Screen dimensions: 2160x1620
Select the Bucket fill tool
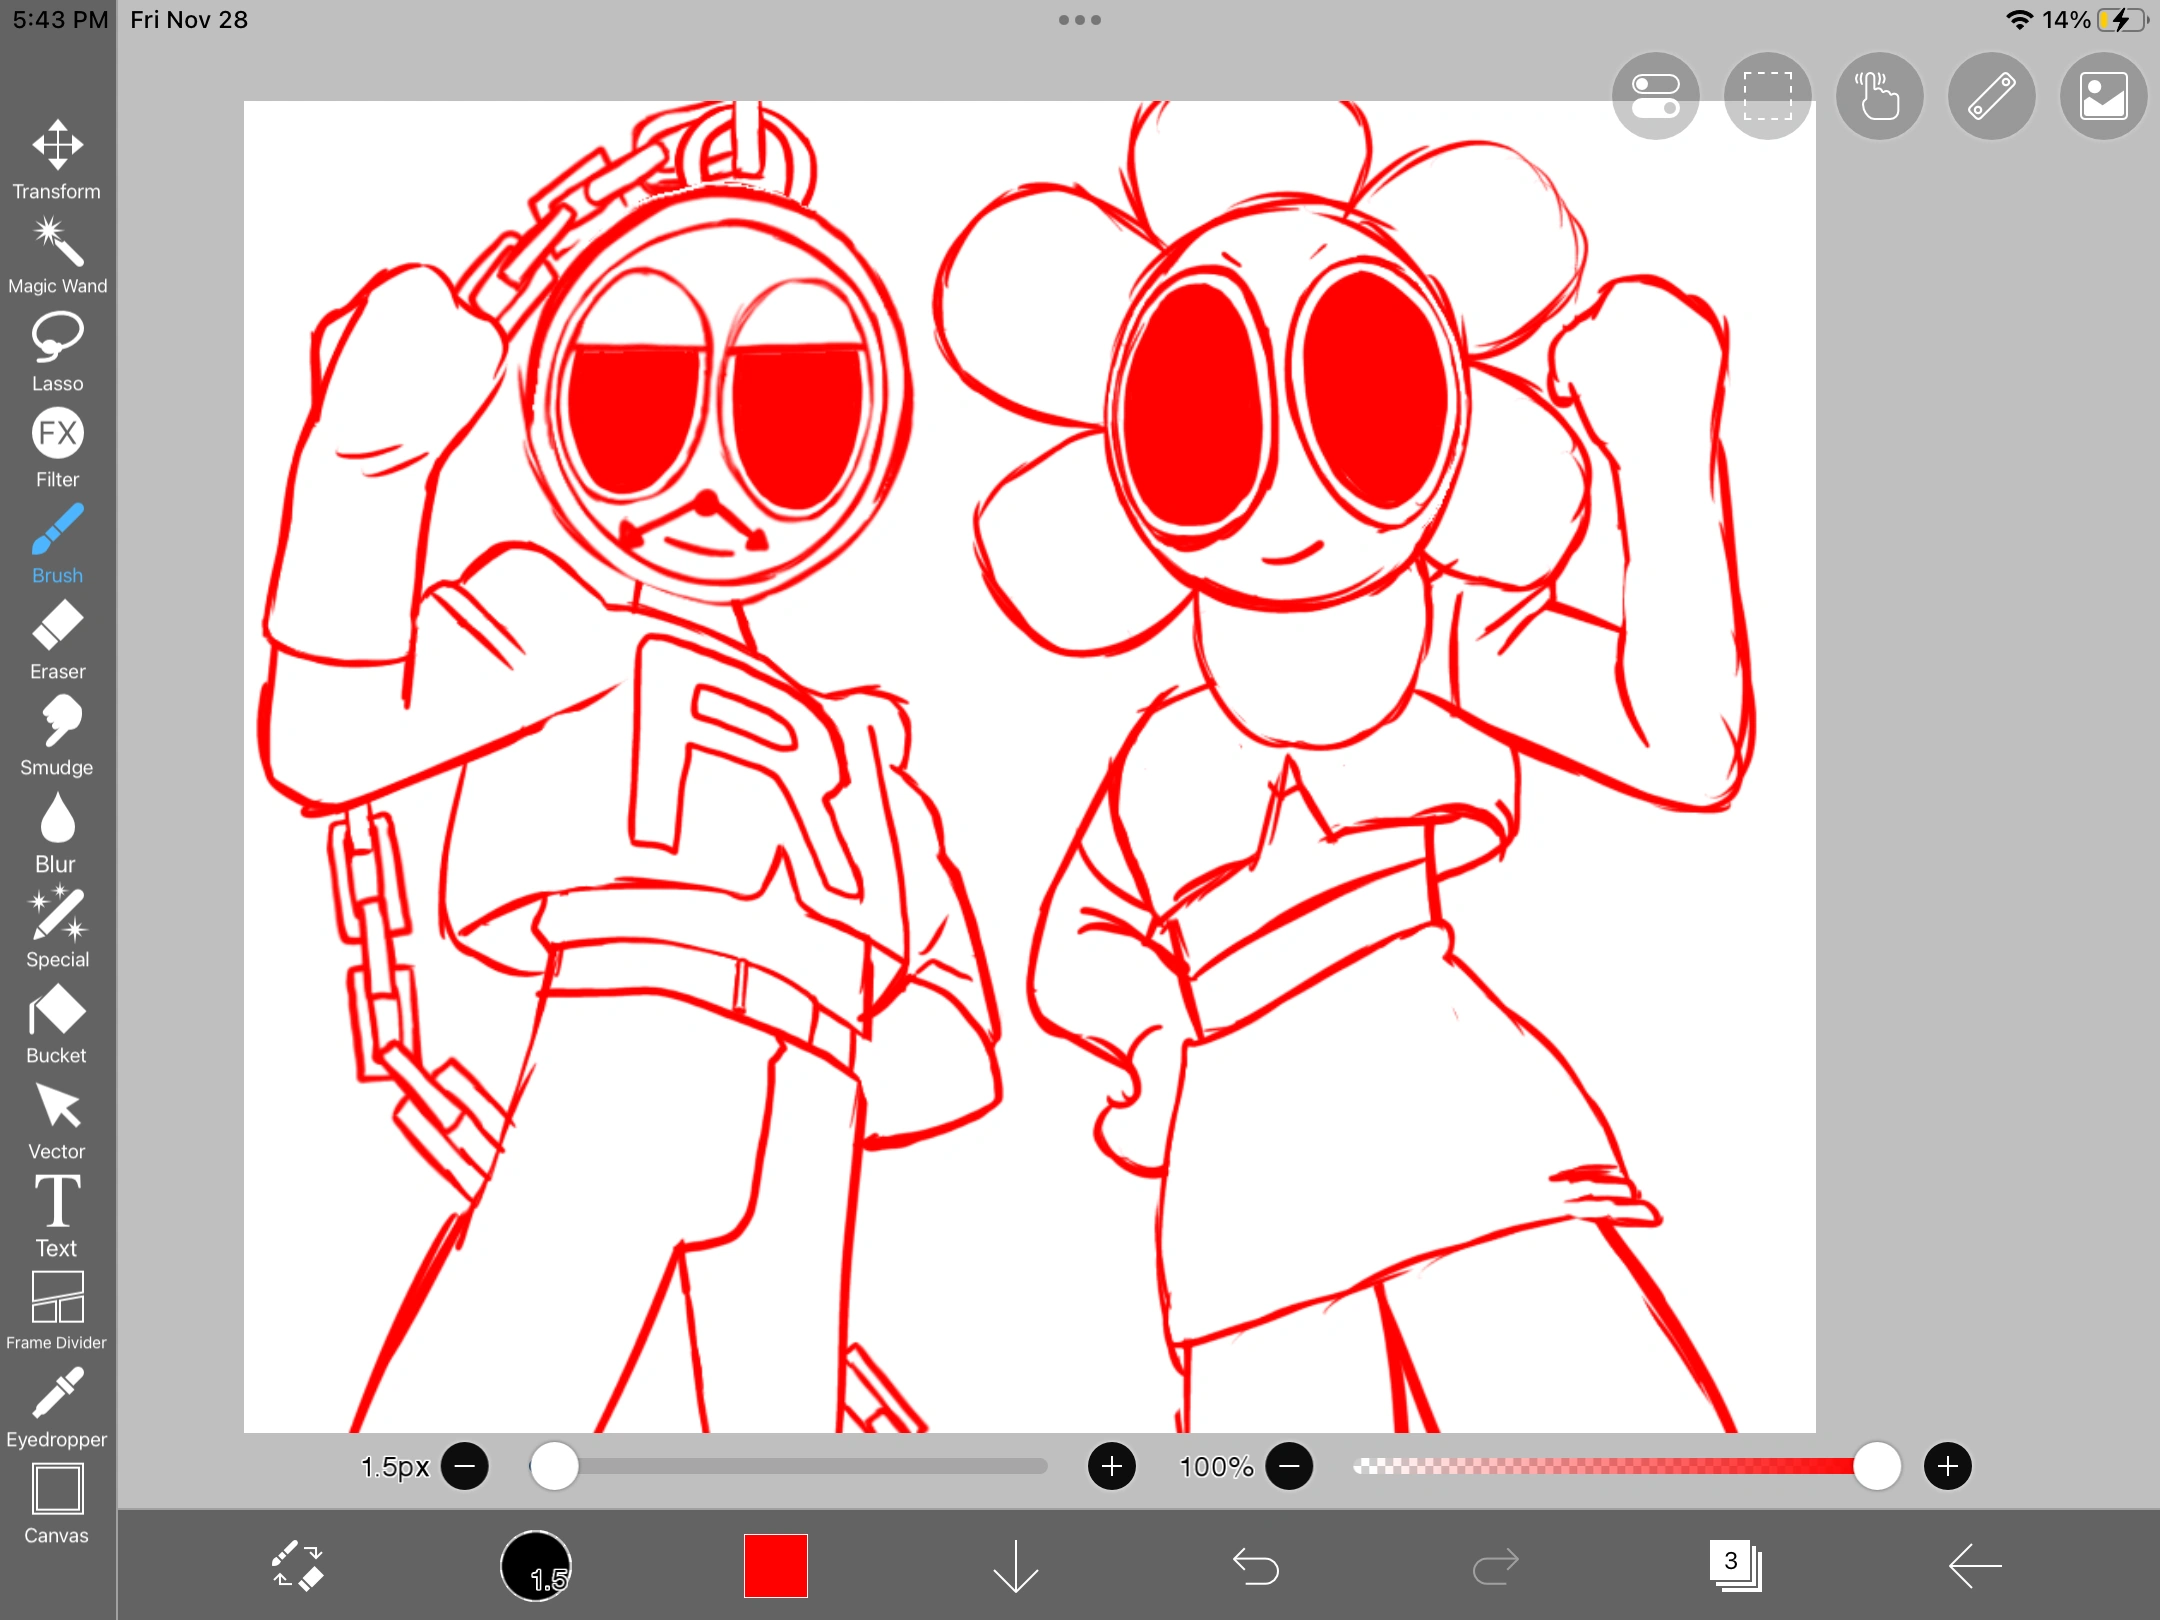point(57,1023)
